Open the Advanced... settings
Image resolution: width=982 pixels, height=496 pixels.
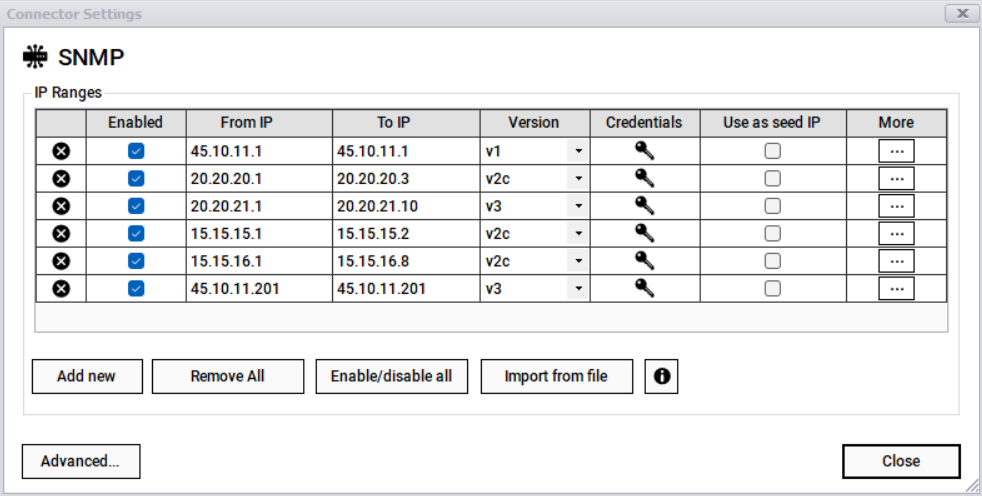pos(80,461)
